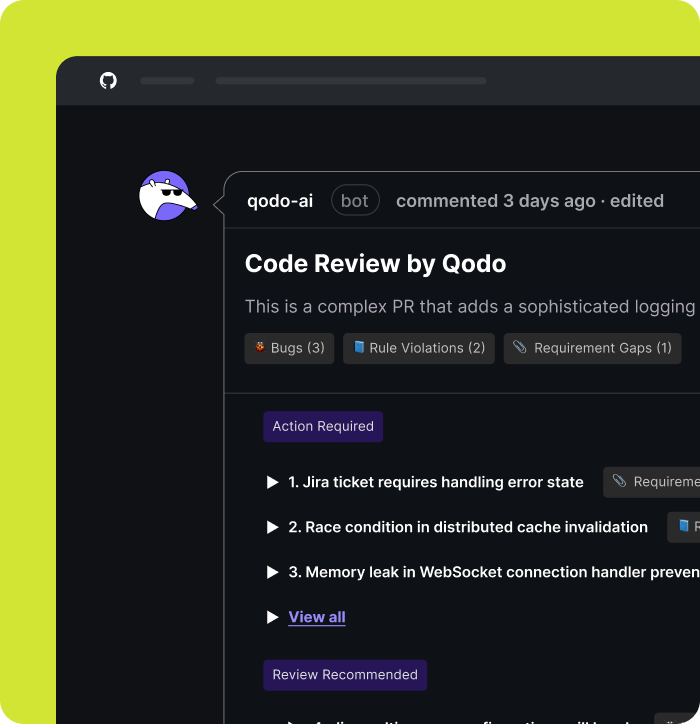Screen dimensions: 700x724
Task: Click the Action Required badge
Action: (x=323, y=426)
